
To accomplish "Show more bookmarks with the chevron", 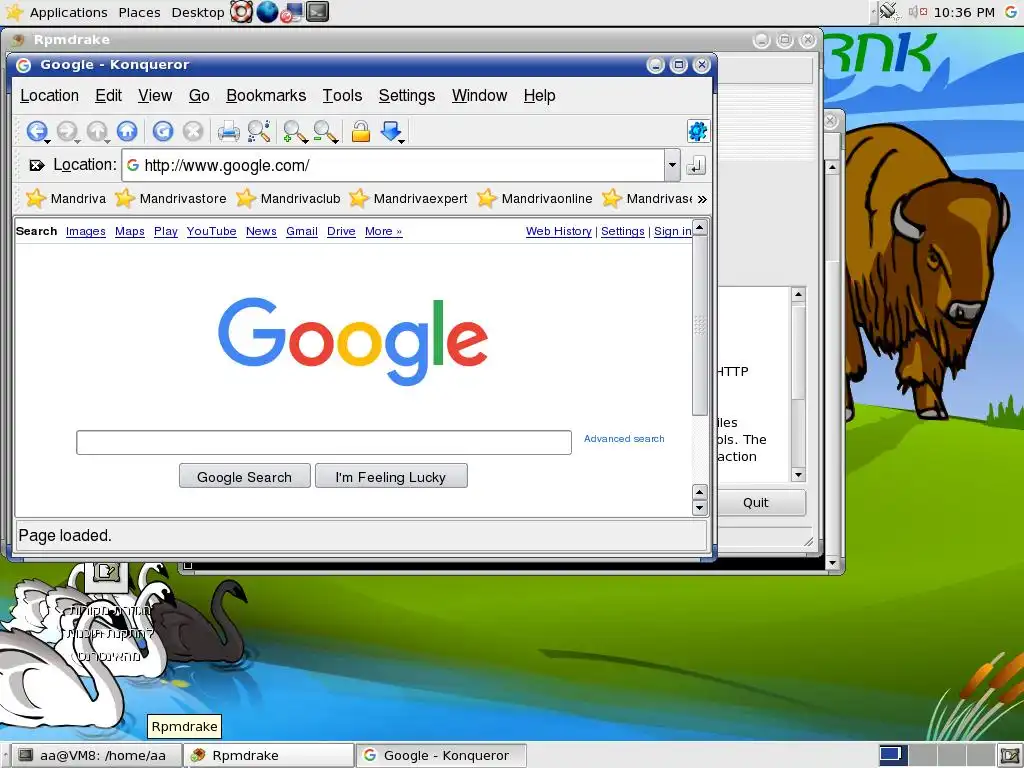I will click(702, 199).
